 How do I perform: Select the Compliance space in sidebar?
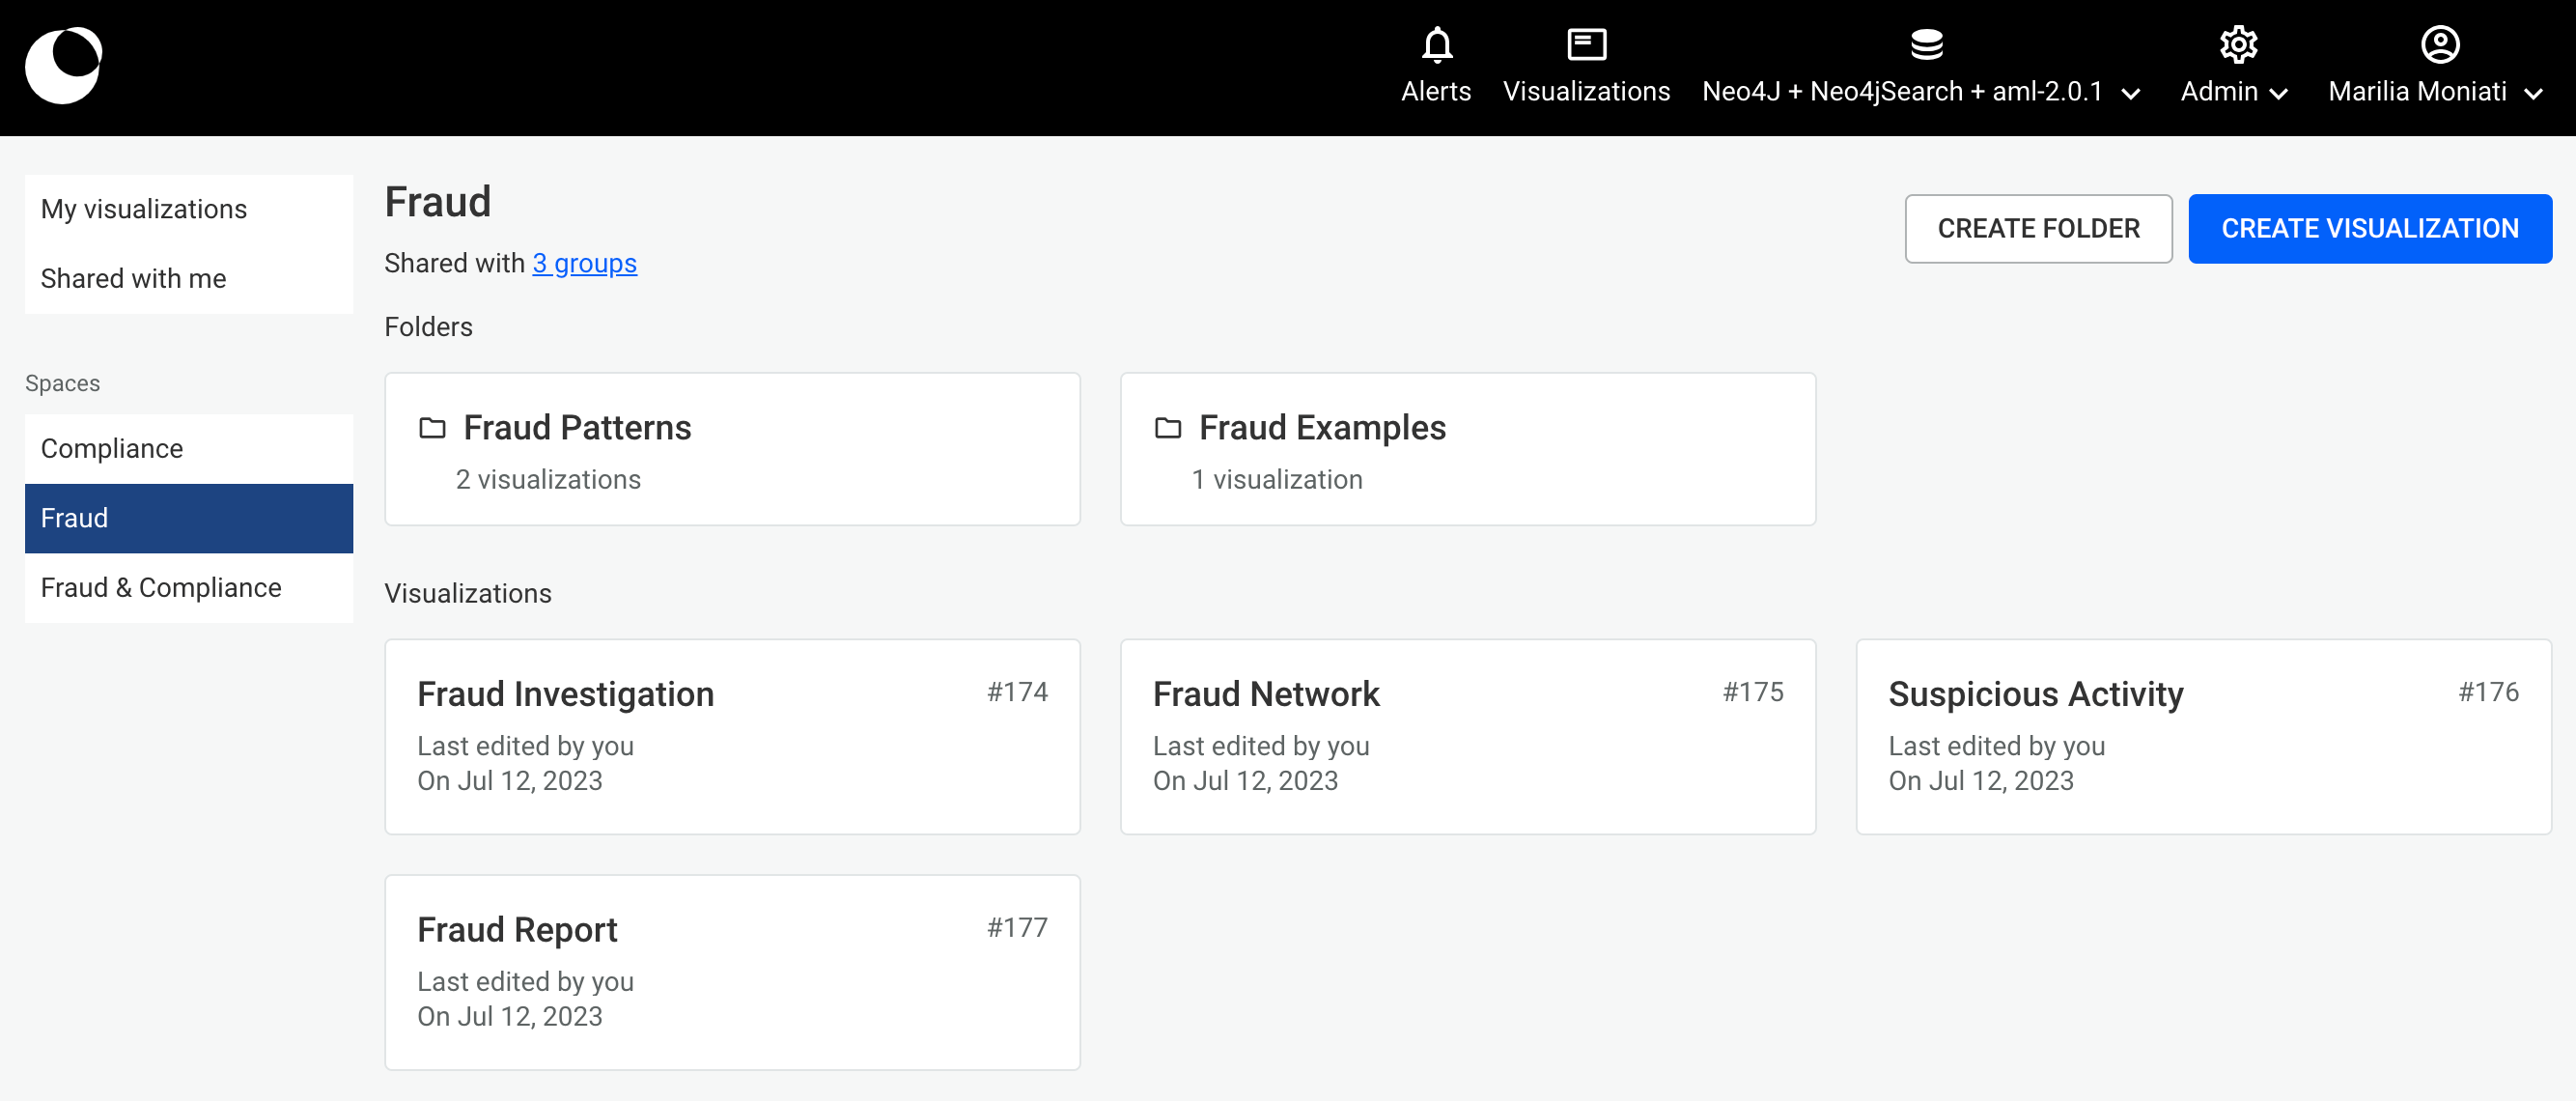(112, 447)
